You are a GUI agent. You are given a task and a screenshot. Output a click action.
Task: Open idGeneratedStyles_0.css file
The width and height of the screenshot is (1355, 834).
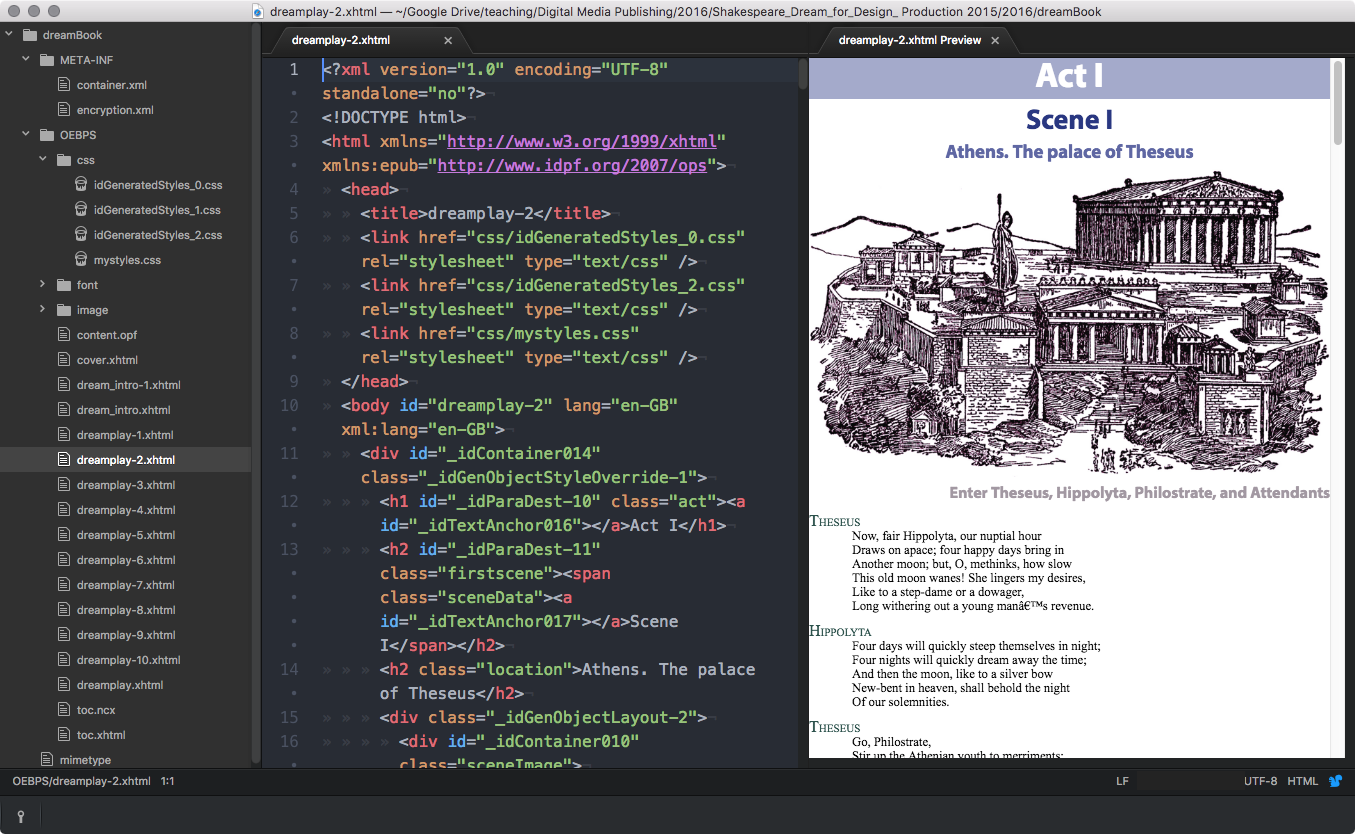(158, 185)
